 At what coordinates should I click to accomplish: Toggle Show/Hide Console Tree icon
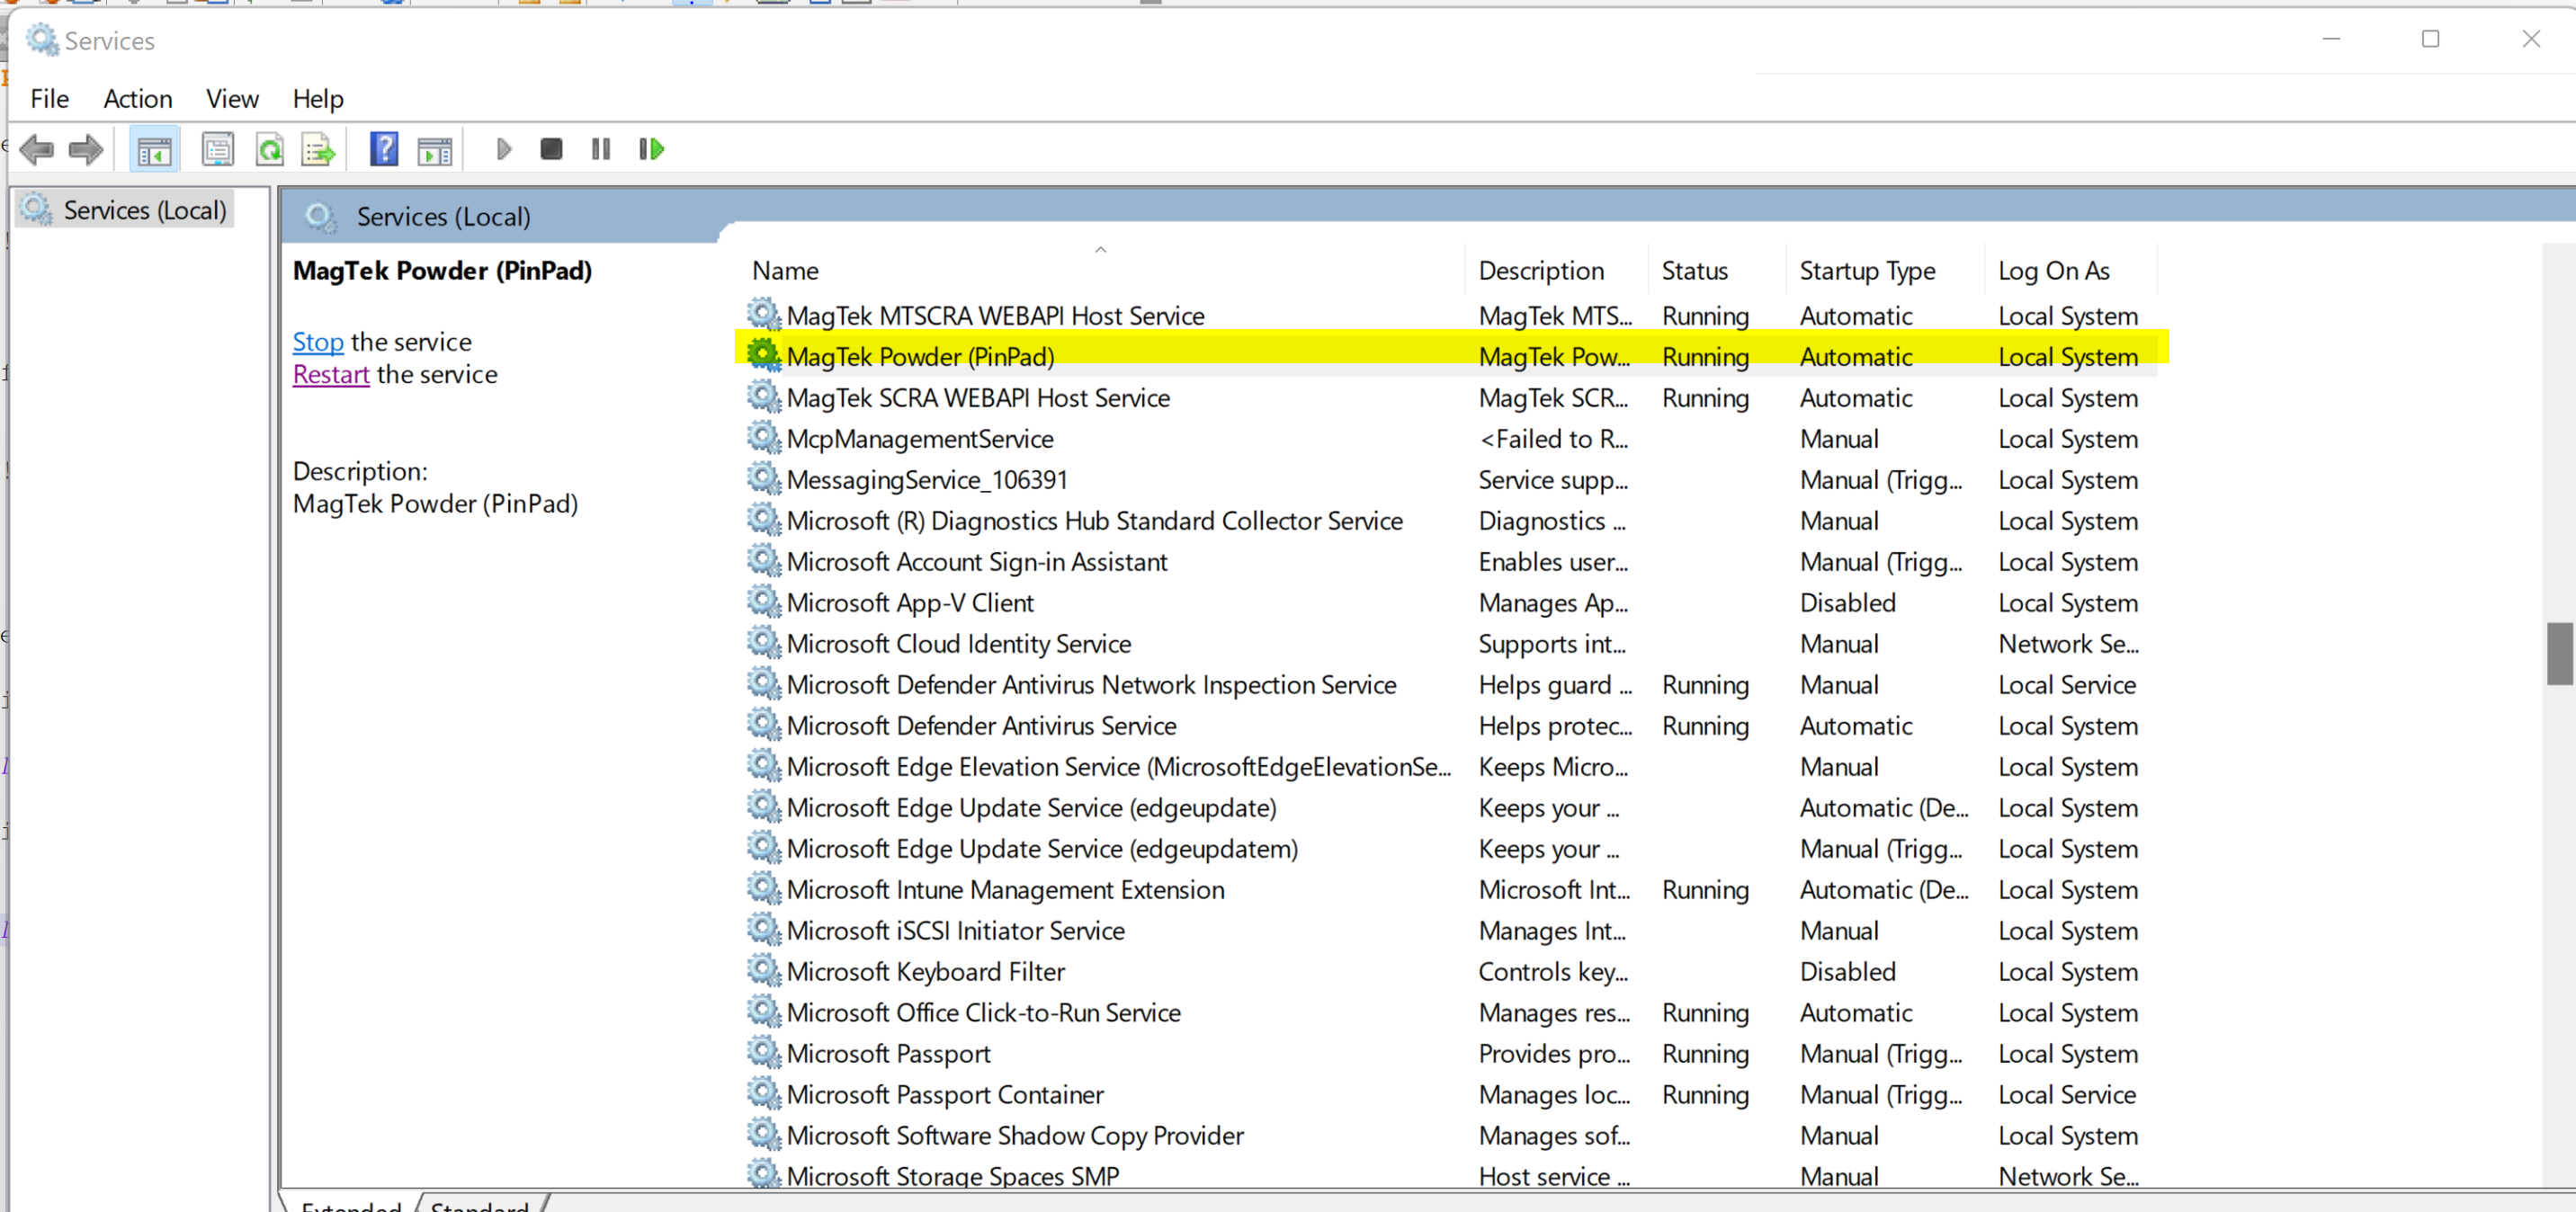(154, 150)
